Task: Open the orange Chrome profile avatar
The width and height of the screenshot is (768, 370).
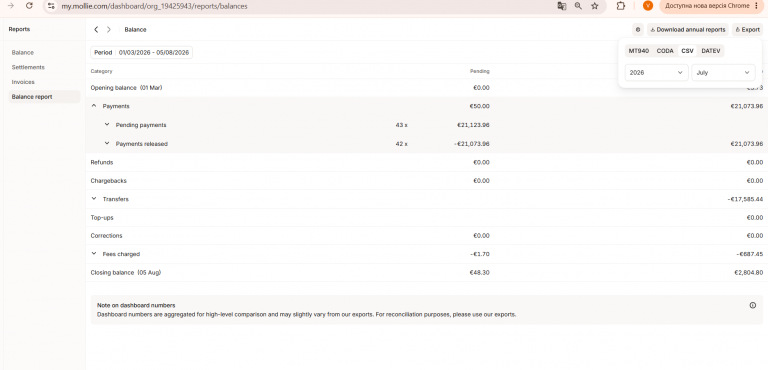Action: [648, 6]
